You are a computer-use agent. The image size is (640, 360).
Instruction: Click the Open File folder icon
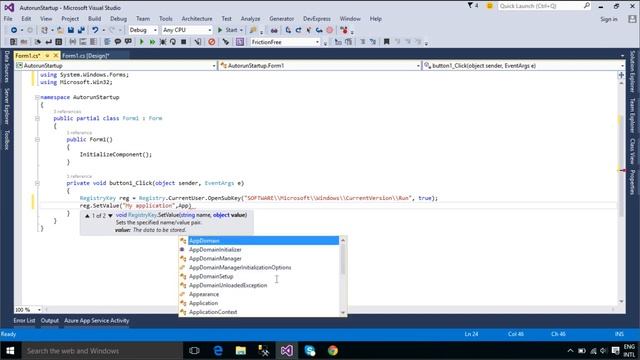[60, 30]
